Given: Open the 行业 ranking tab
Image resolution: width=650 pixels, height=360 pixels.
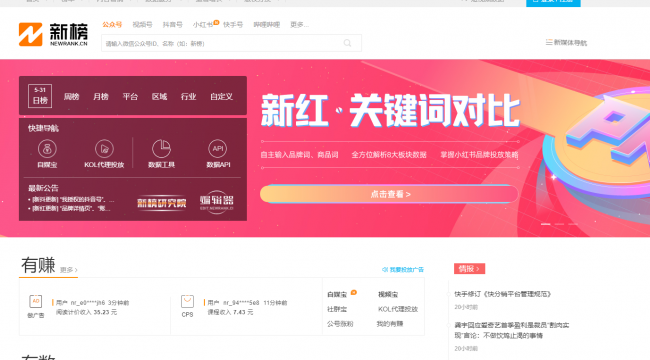Looking at the screenshot, I should point(188,97).
